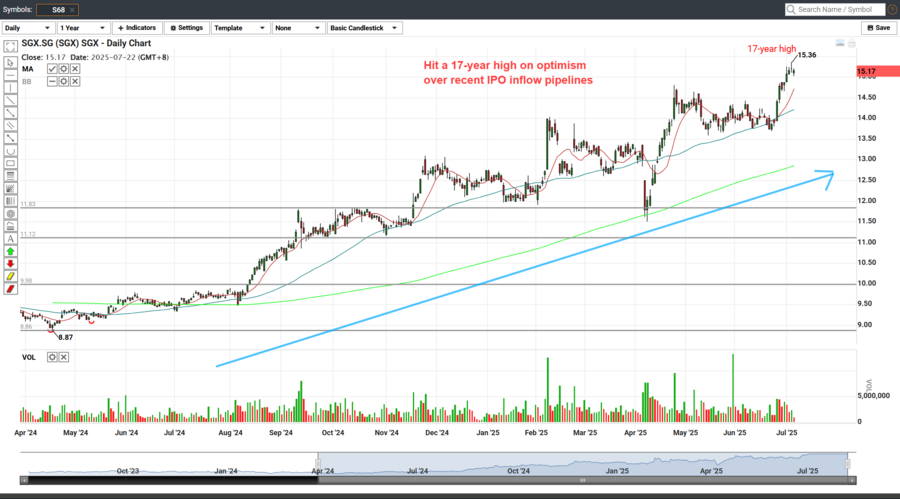
Task: Select the horizontal line drawing tool
Action: (10, 75)
